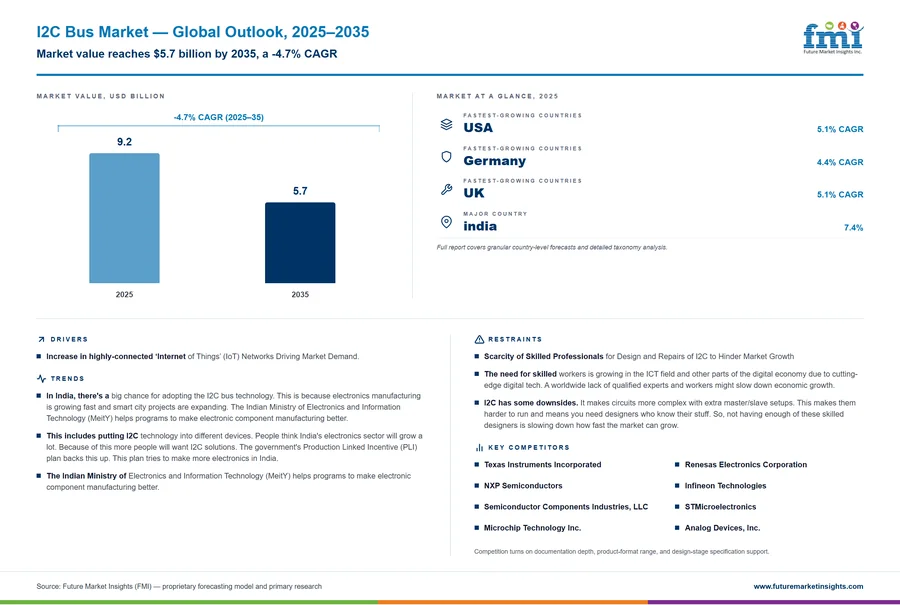Click the In India, there's a big chance bullet
Screen dimensions: 900x605
pos(234,407)
